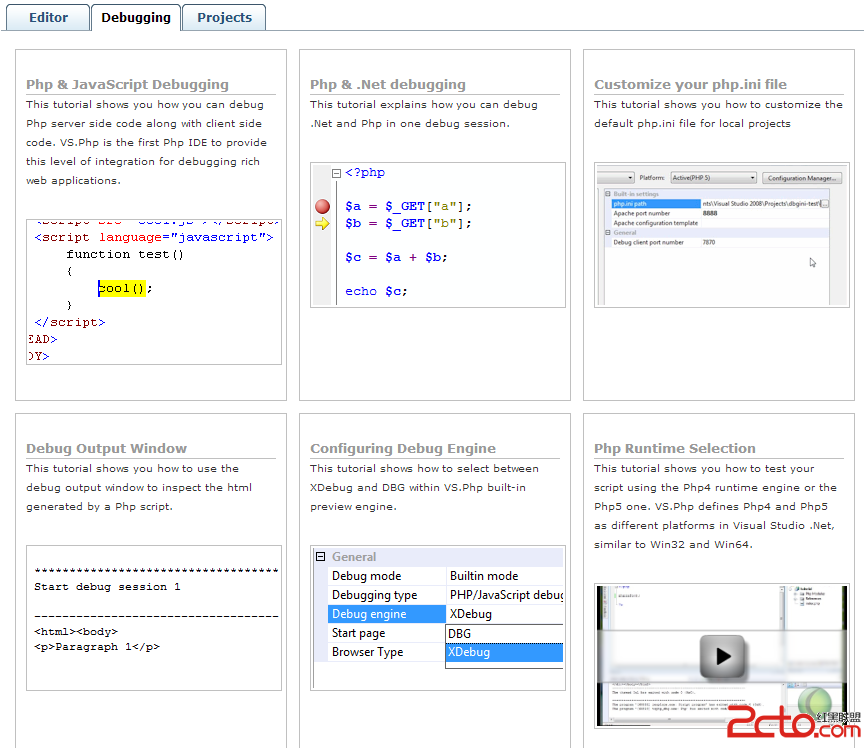Screen dimensions: 864x748
Task: Click the red breakpoint marker icon
Action: [322, 207]
